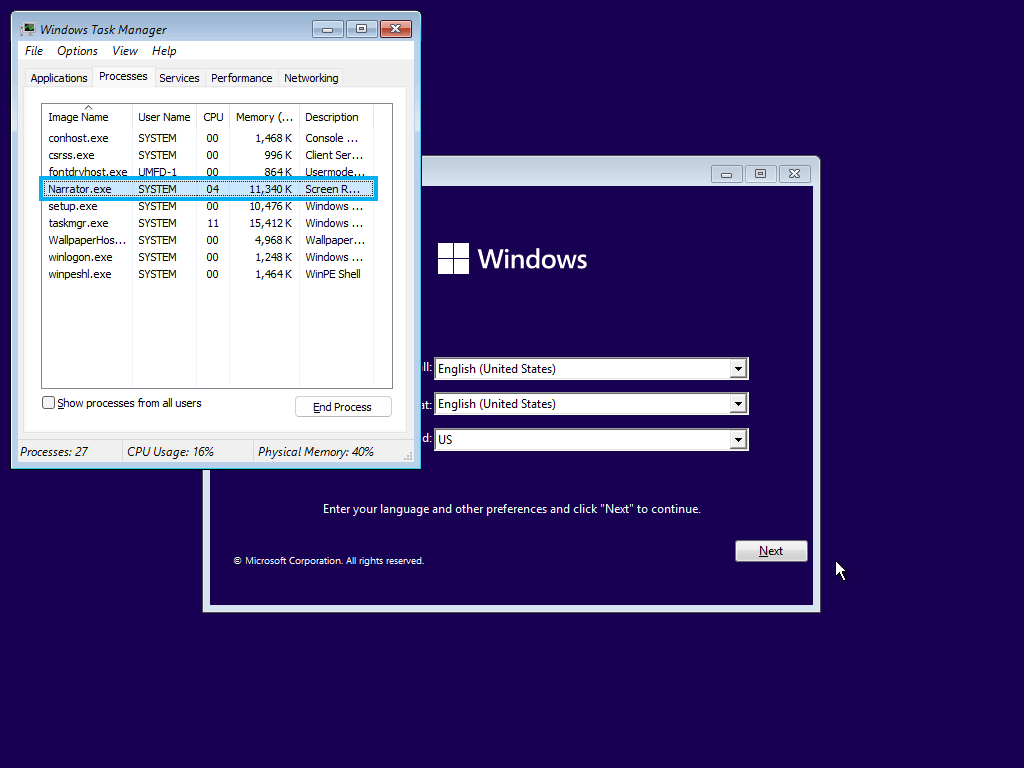Select the winpeshl.exe process row
The width and height of the screenshot is (1024, 768).
tap(208, 274)
